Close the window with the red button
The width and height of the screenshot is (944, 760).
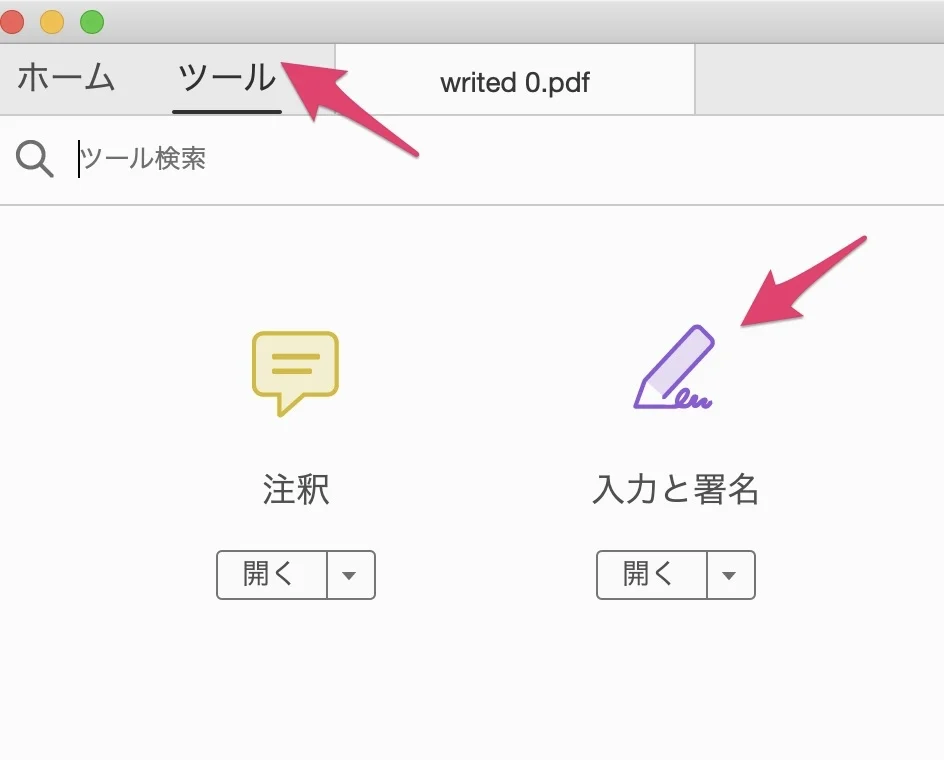[11, 22]
